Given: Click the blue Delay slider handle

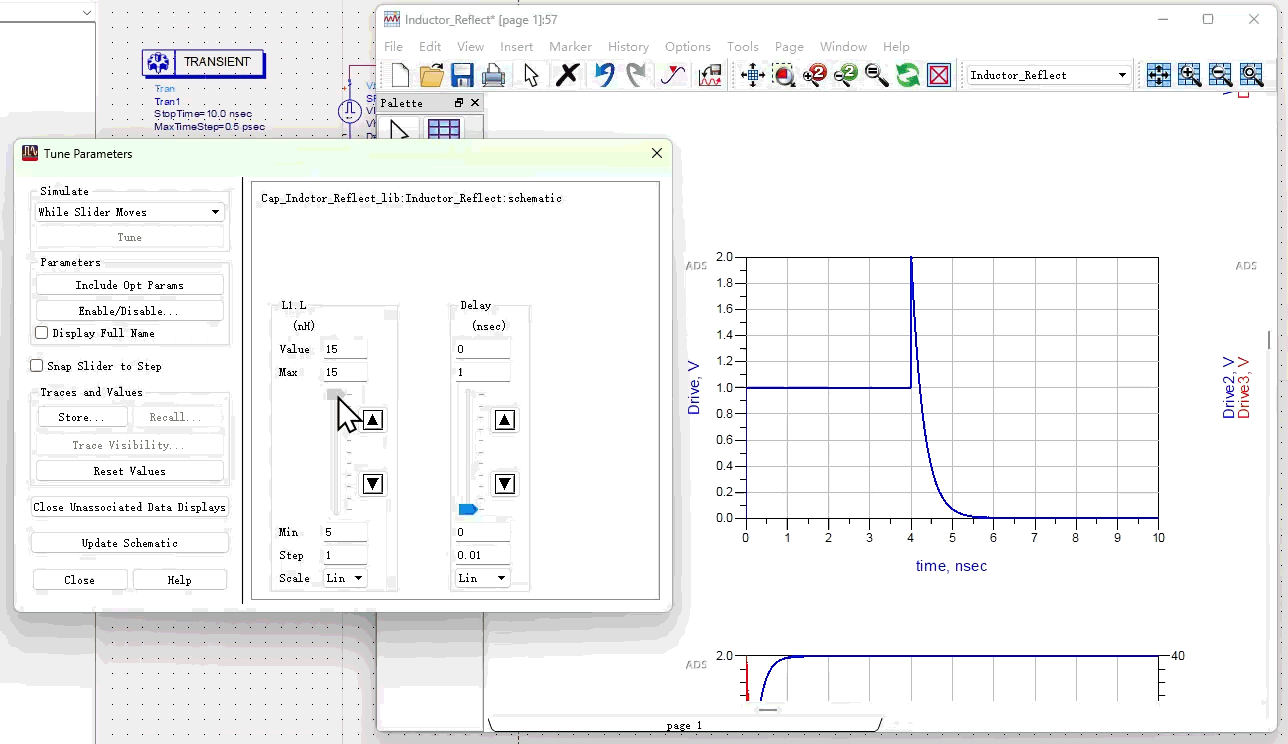Looking at the screenshot, I should coord(467,509).
